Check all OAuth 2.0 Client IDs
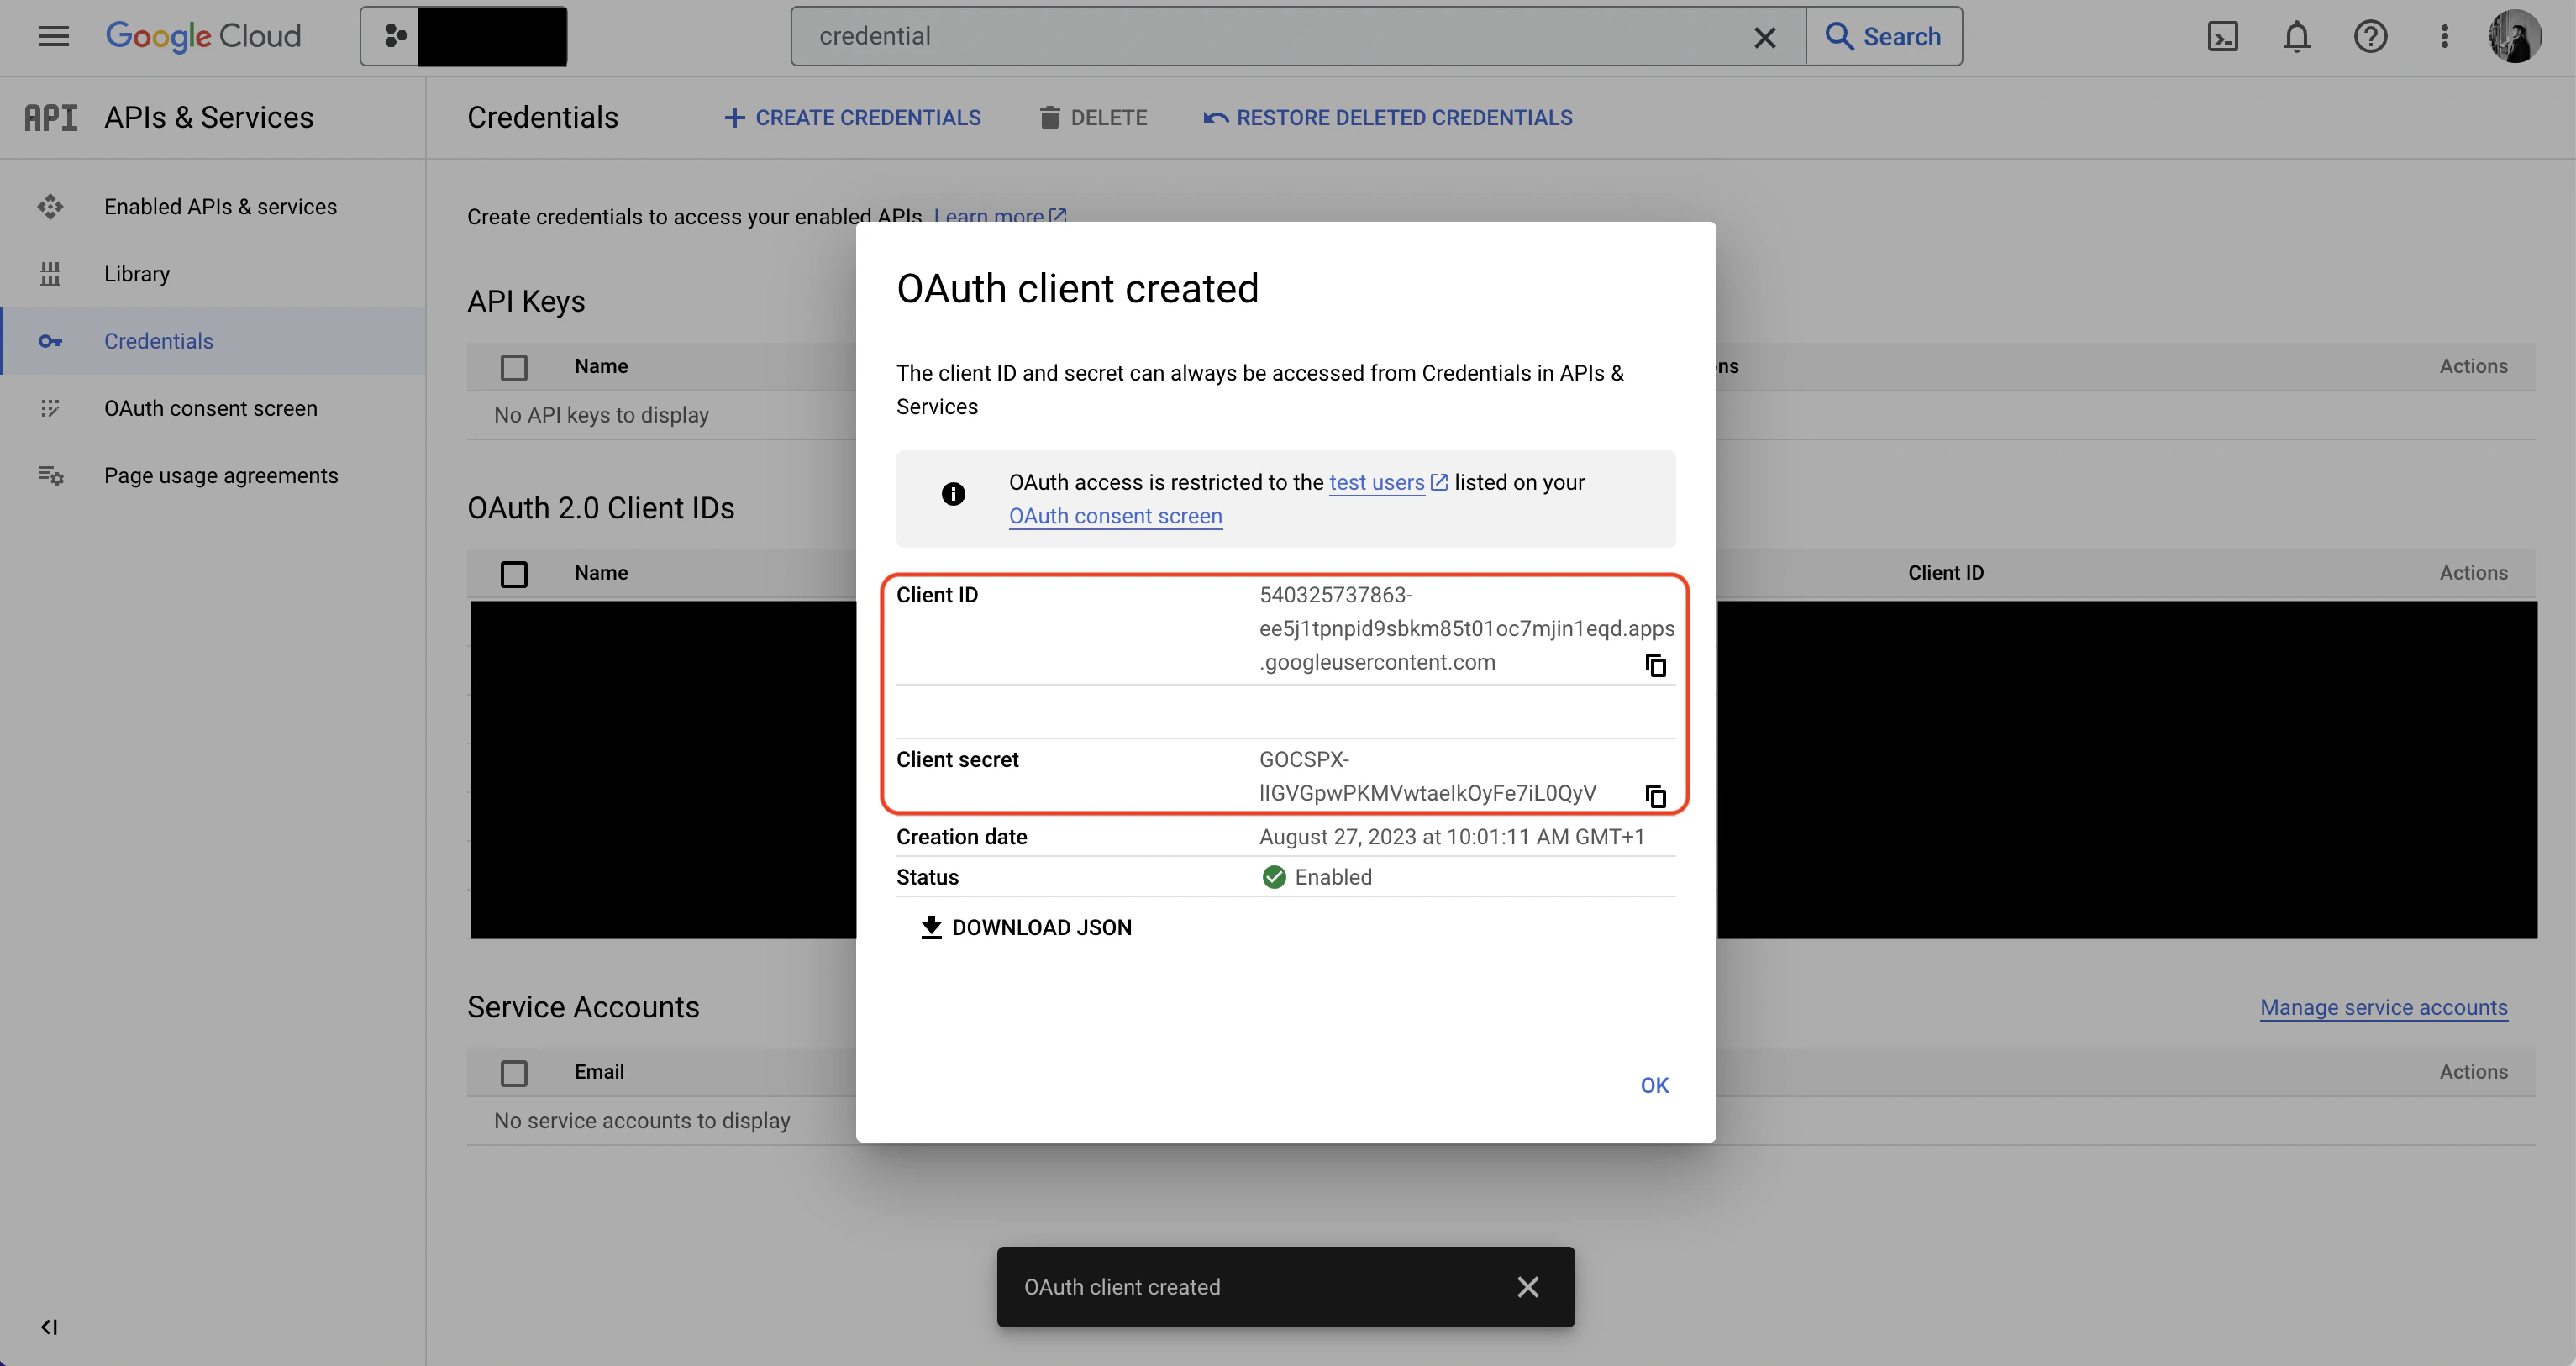The height and width of the screenshot is (1366, 2576). point(514,574)
